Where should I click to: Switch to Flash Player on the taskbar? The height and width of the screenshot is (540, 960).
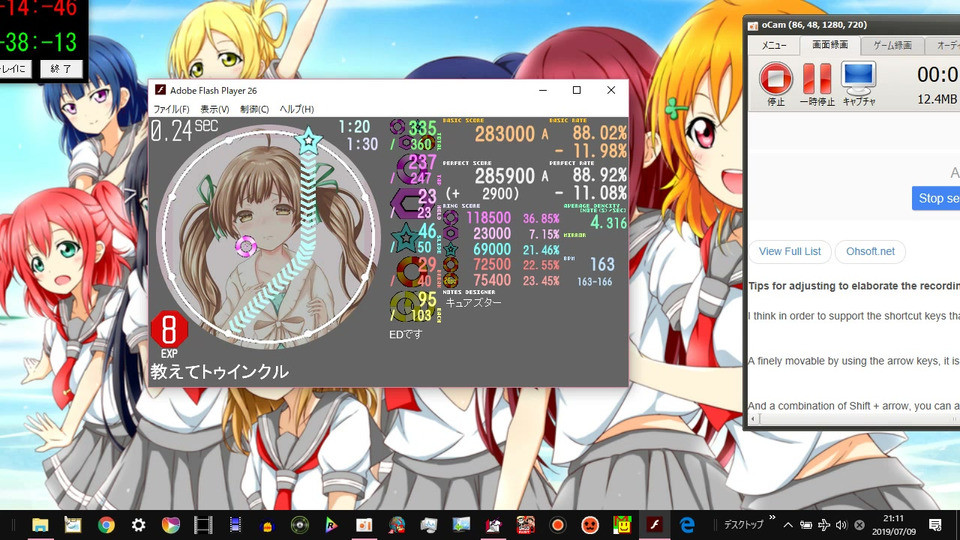click(654, 525)
